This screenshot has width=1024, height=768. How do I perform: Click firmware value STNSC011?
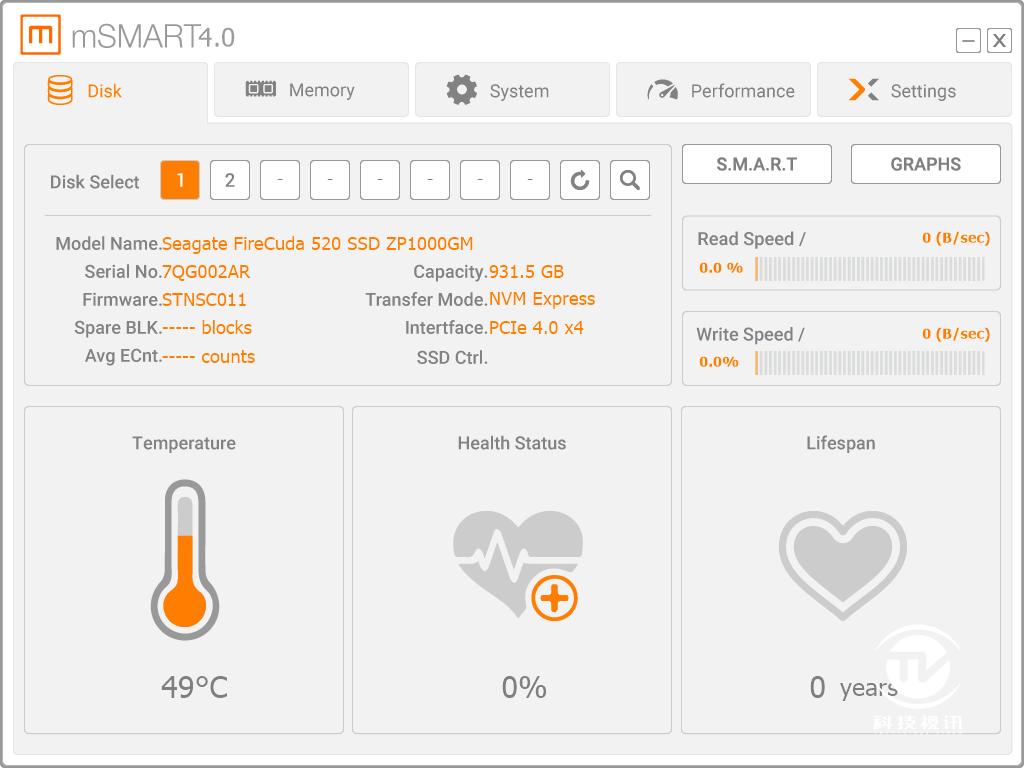click(204, 300)
